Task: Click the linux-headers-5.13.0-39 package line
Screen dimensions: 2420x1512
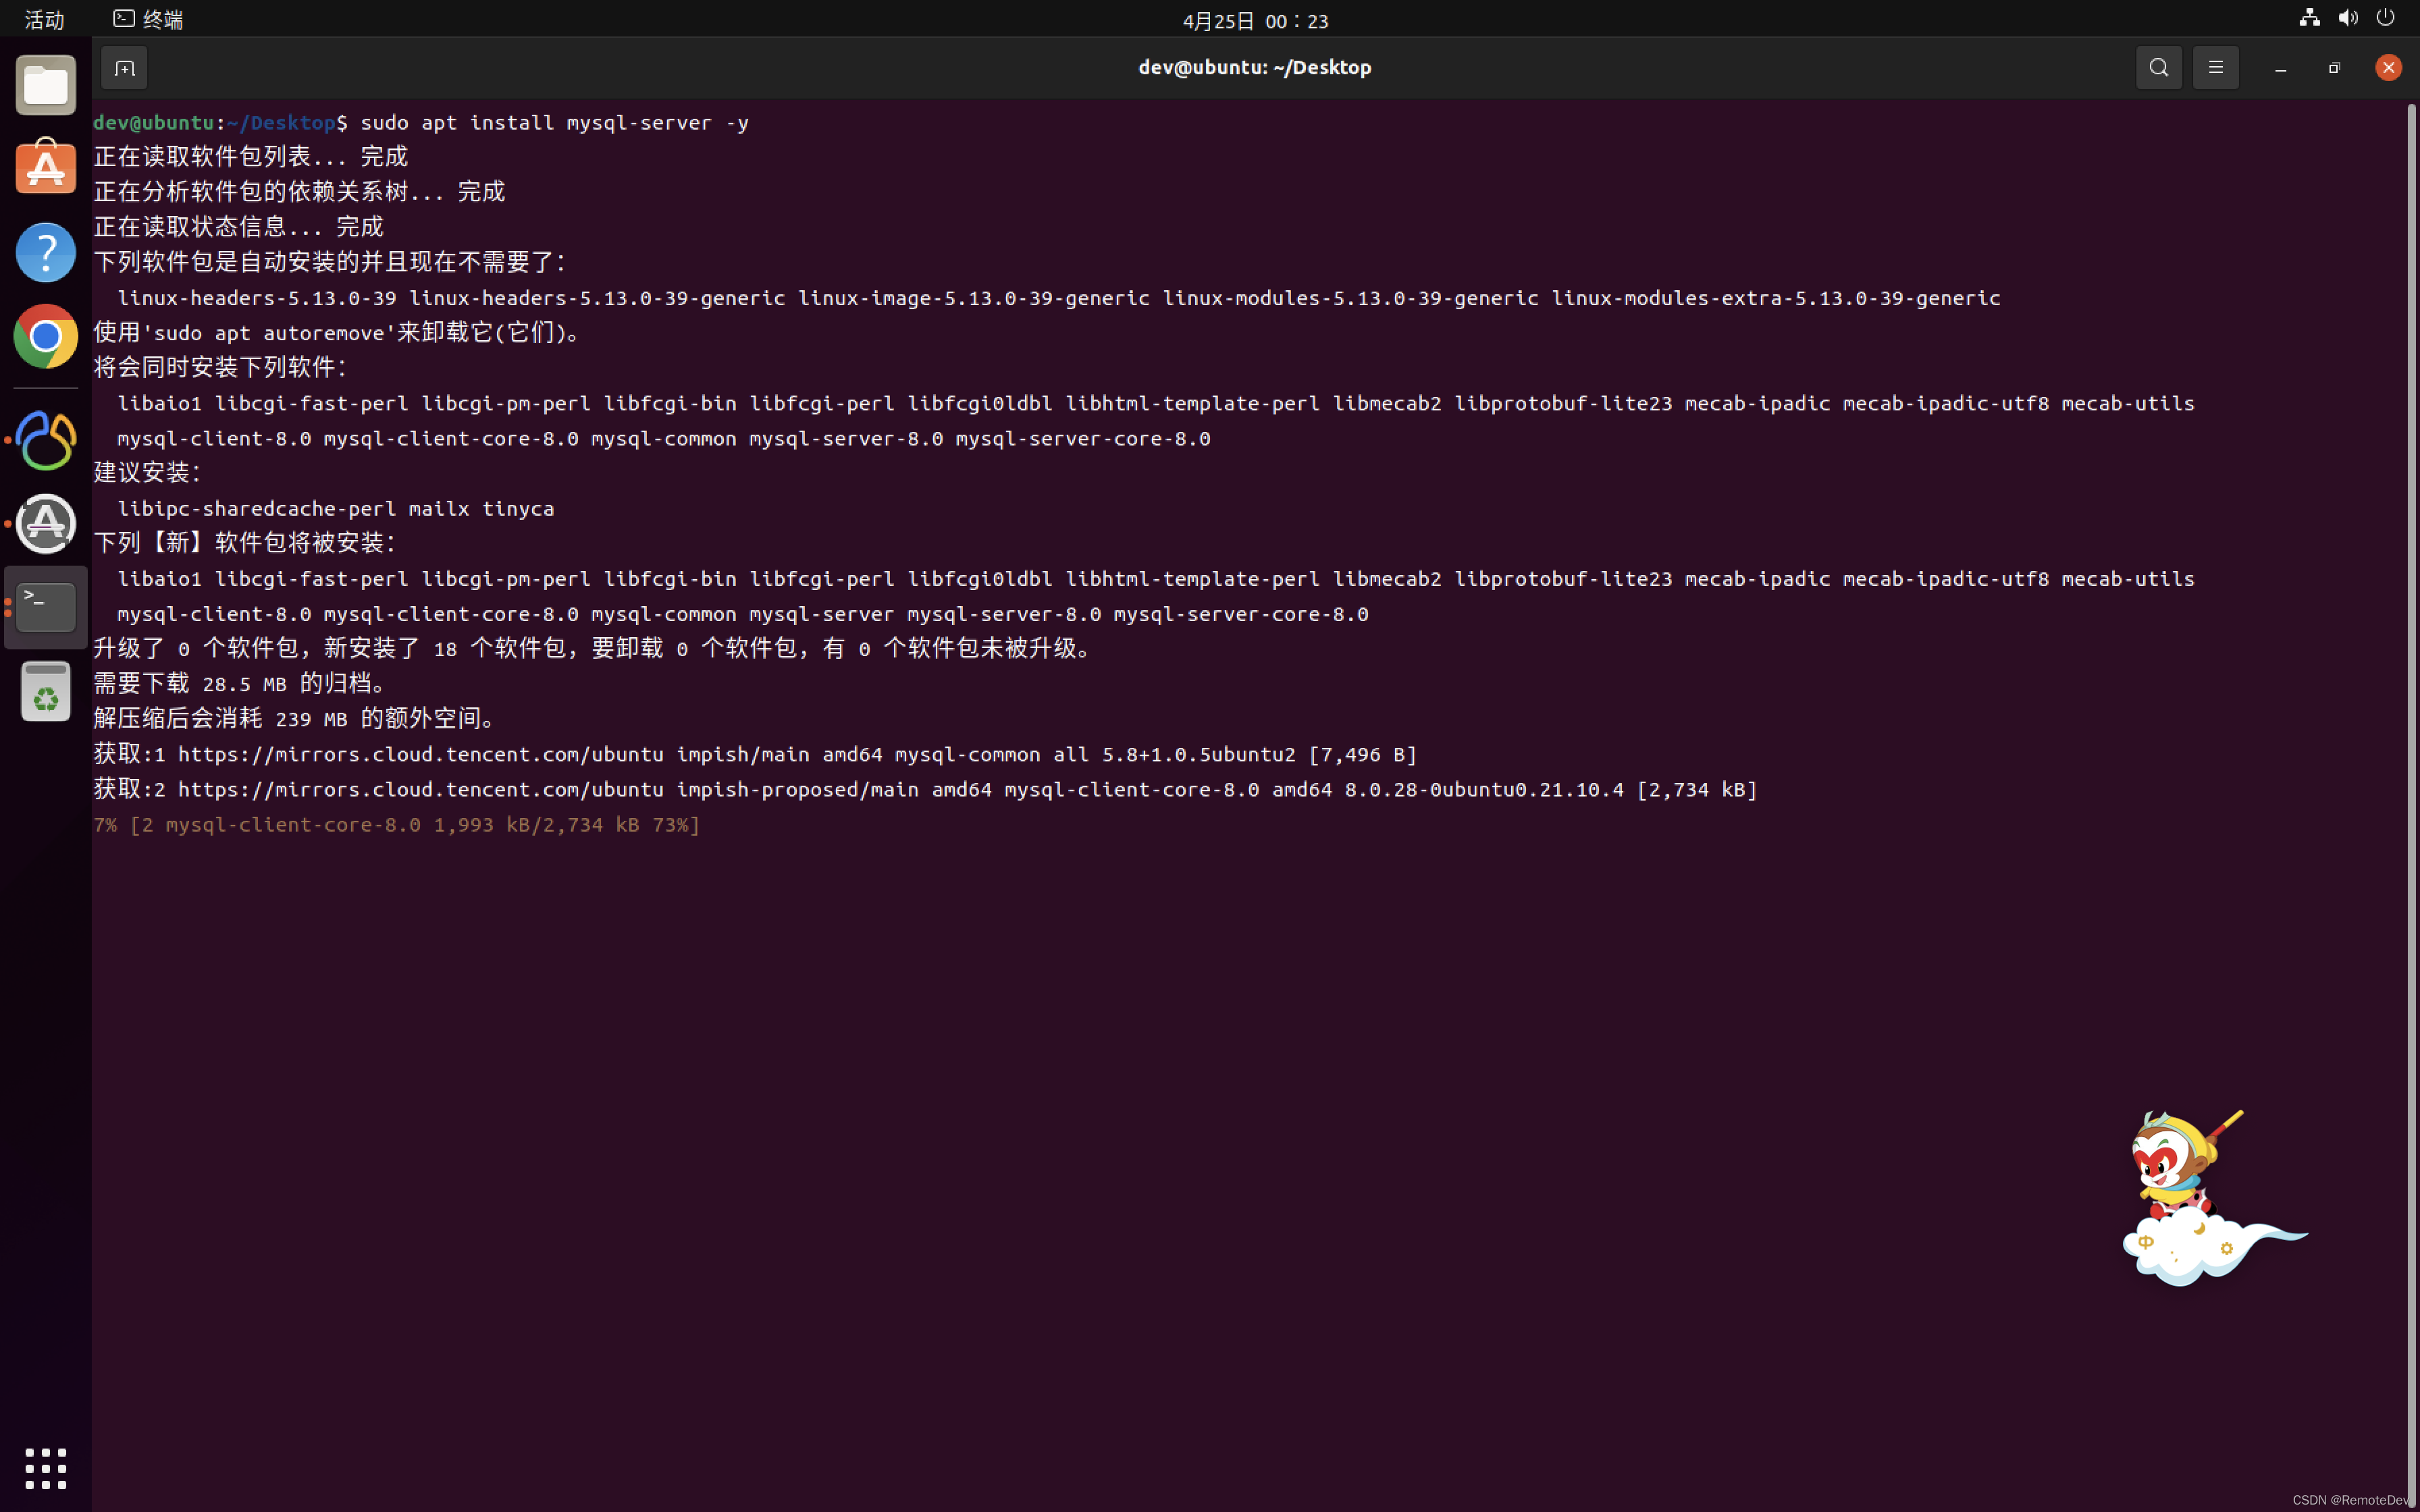Action: pyautogui.click(x=1059, y=298)
